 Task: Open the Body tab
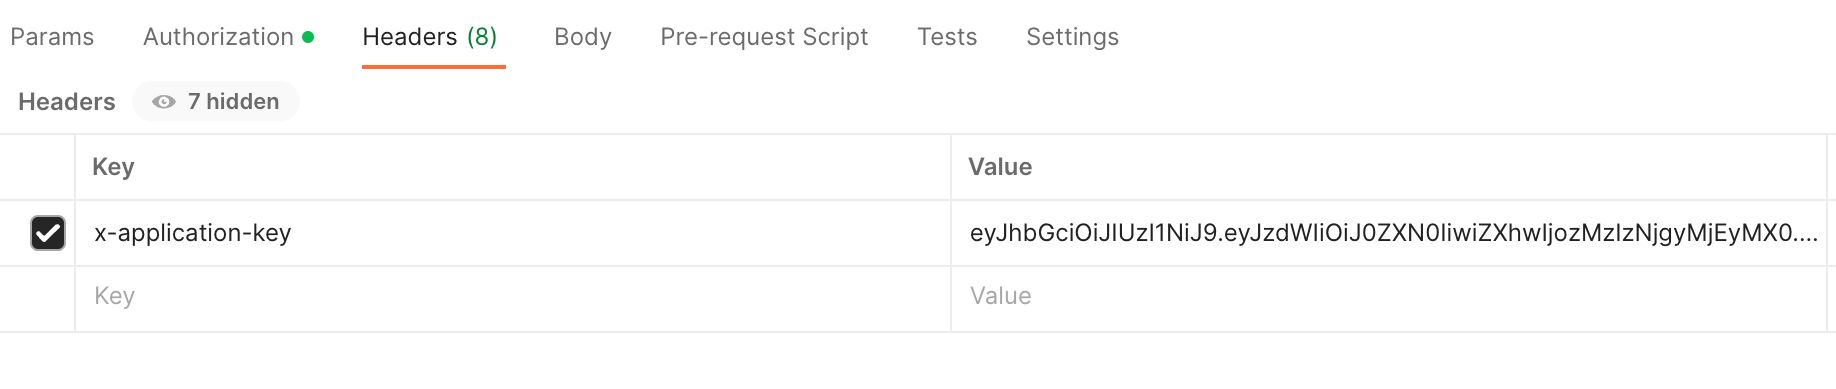pos(583,37)
